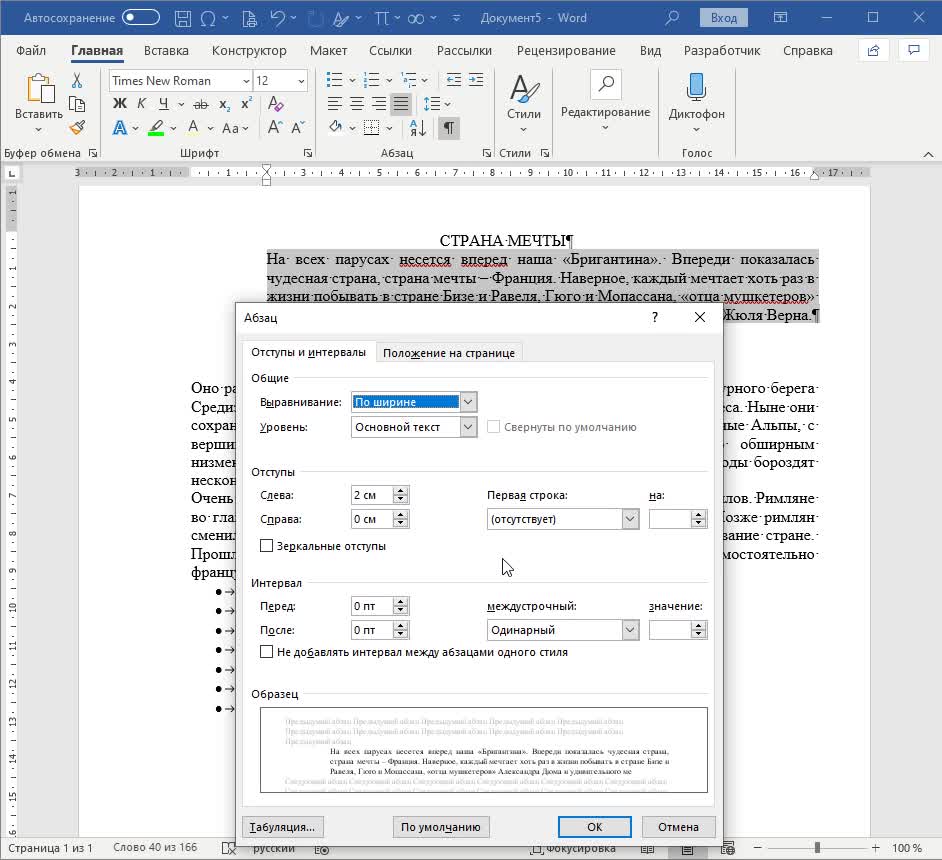The height and width of the screenshot is (860, 942).
Task: Select the Format Painter brush
Action: click(x=77, y=127)
